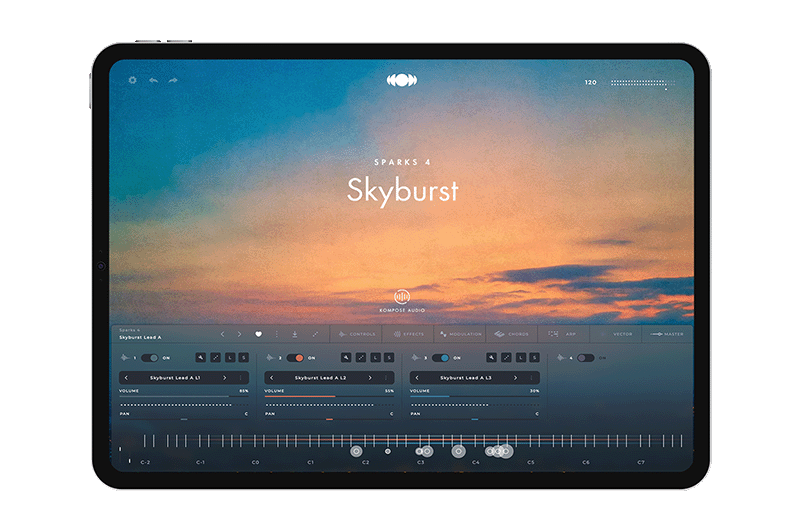
Task: Click the undo arrow icon
Action: click(153, 80)
